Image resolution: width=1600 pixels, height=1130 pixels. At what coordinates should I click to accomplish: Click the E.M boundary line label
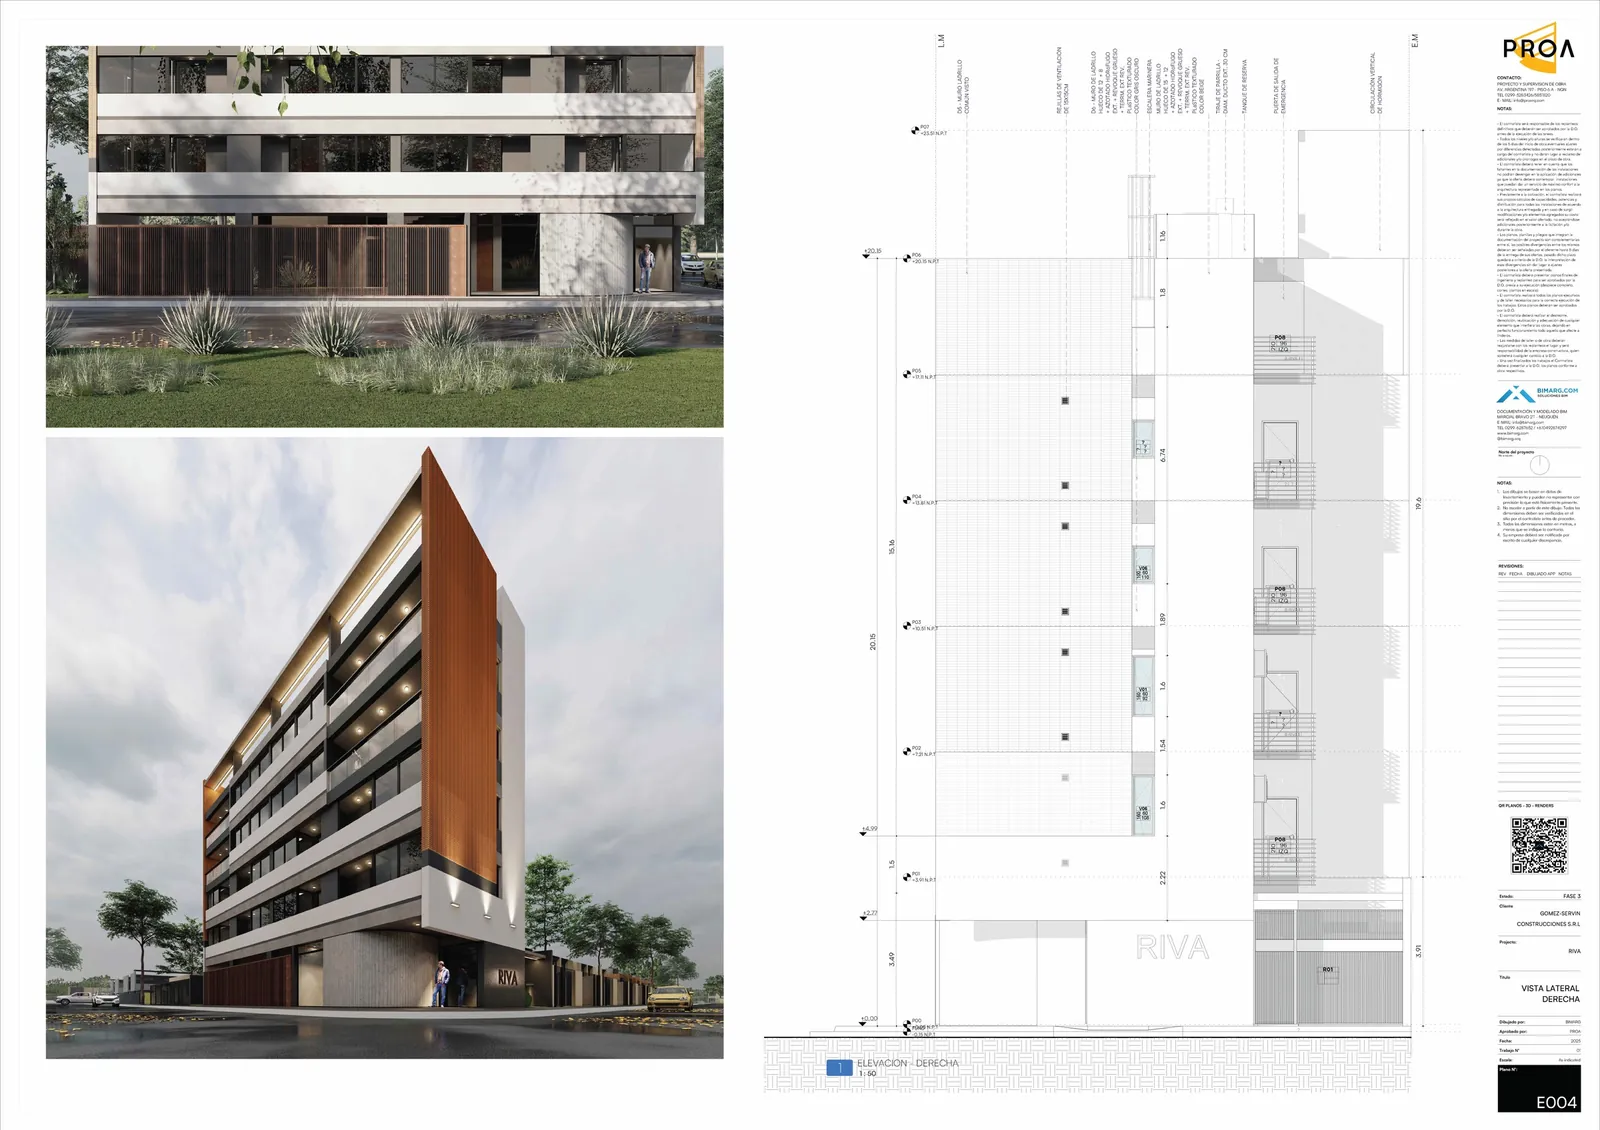click(1414, 40)
